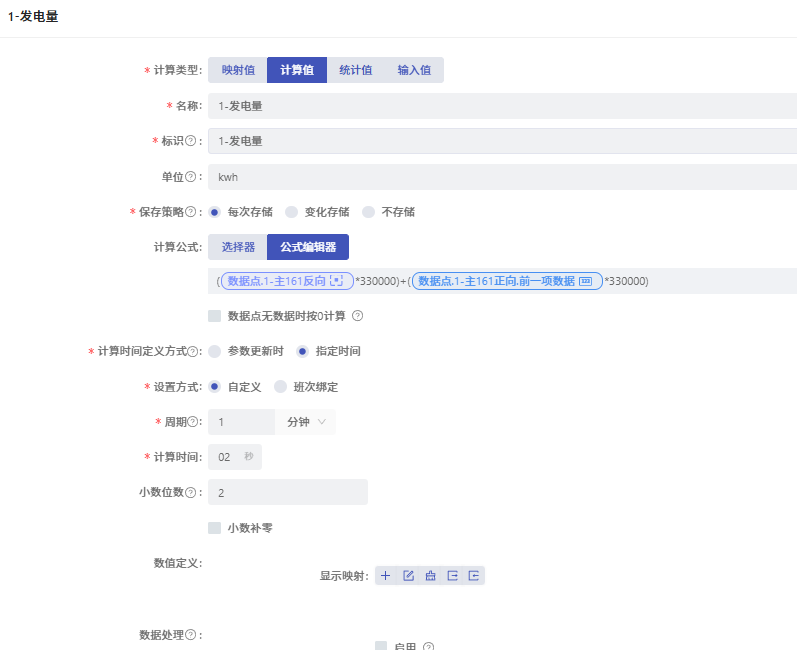Image resolution: width=797 pixels, height=650 pixels.
Task: Click the clear display mapping icon
Action: pos(430,576)
